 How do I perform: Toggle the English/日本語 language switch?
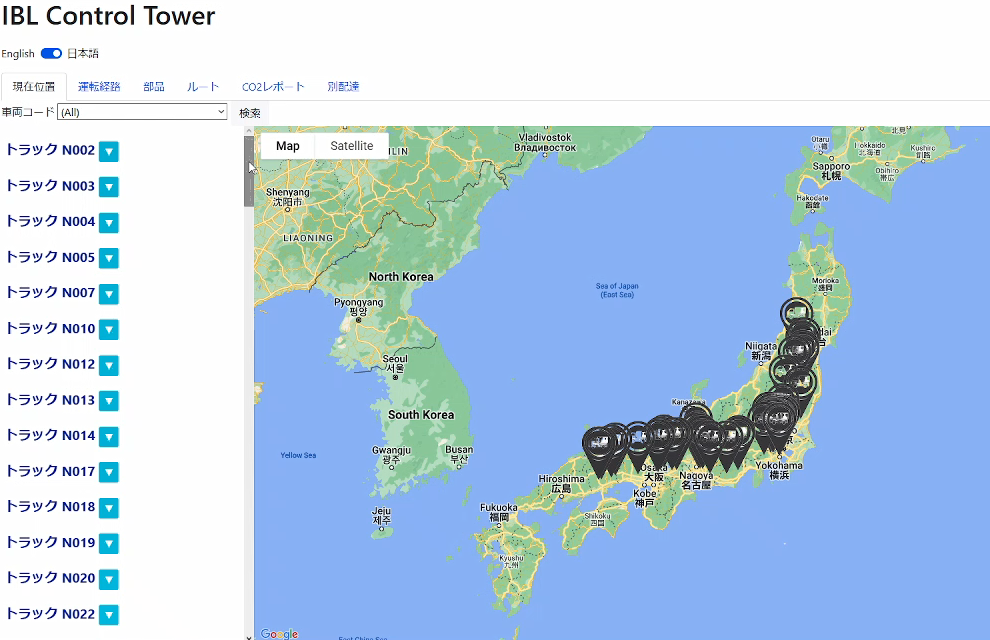point(51,54)
